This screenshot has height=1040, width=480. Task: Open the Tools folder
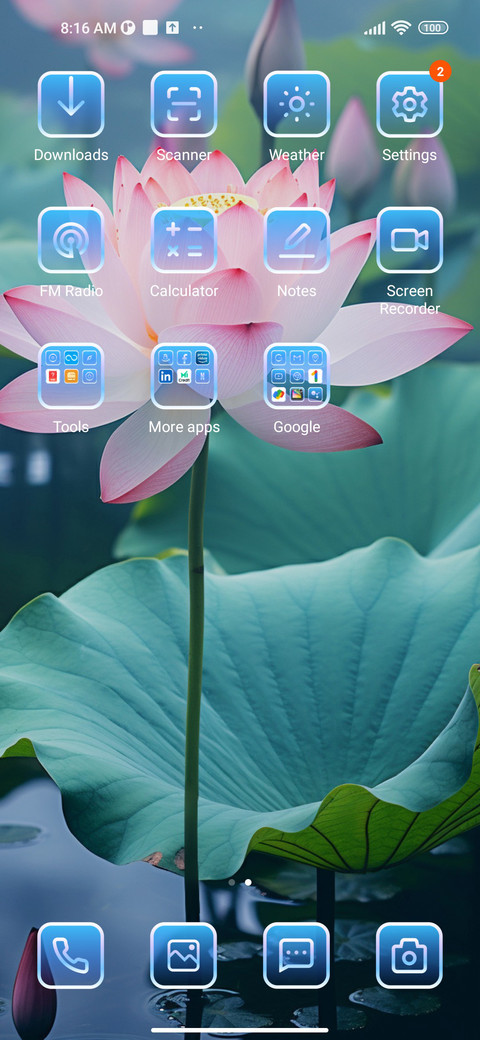[71, 376]
